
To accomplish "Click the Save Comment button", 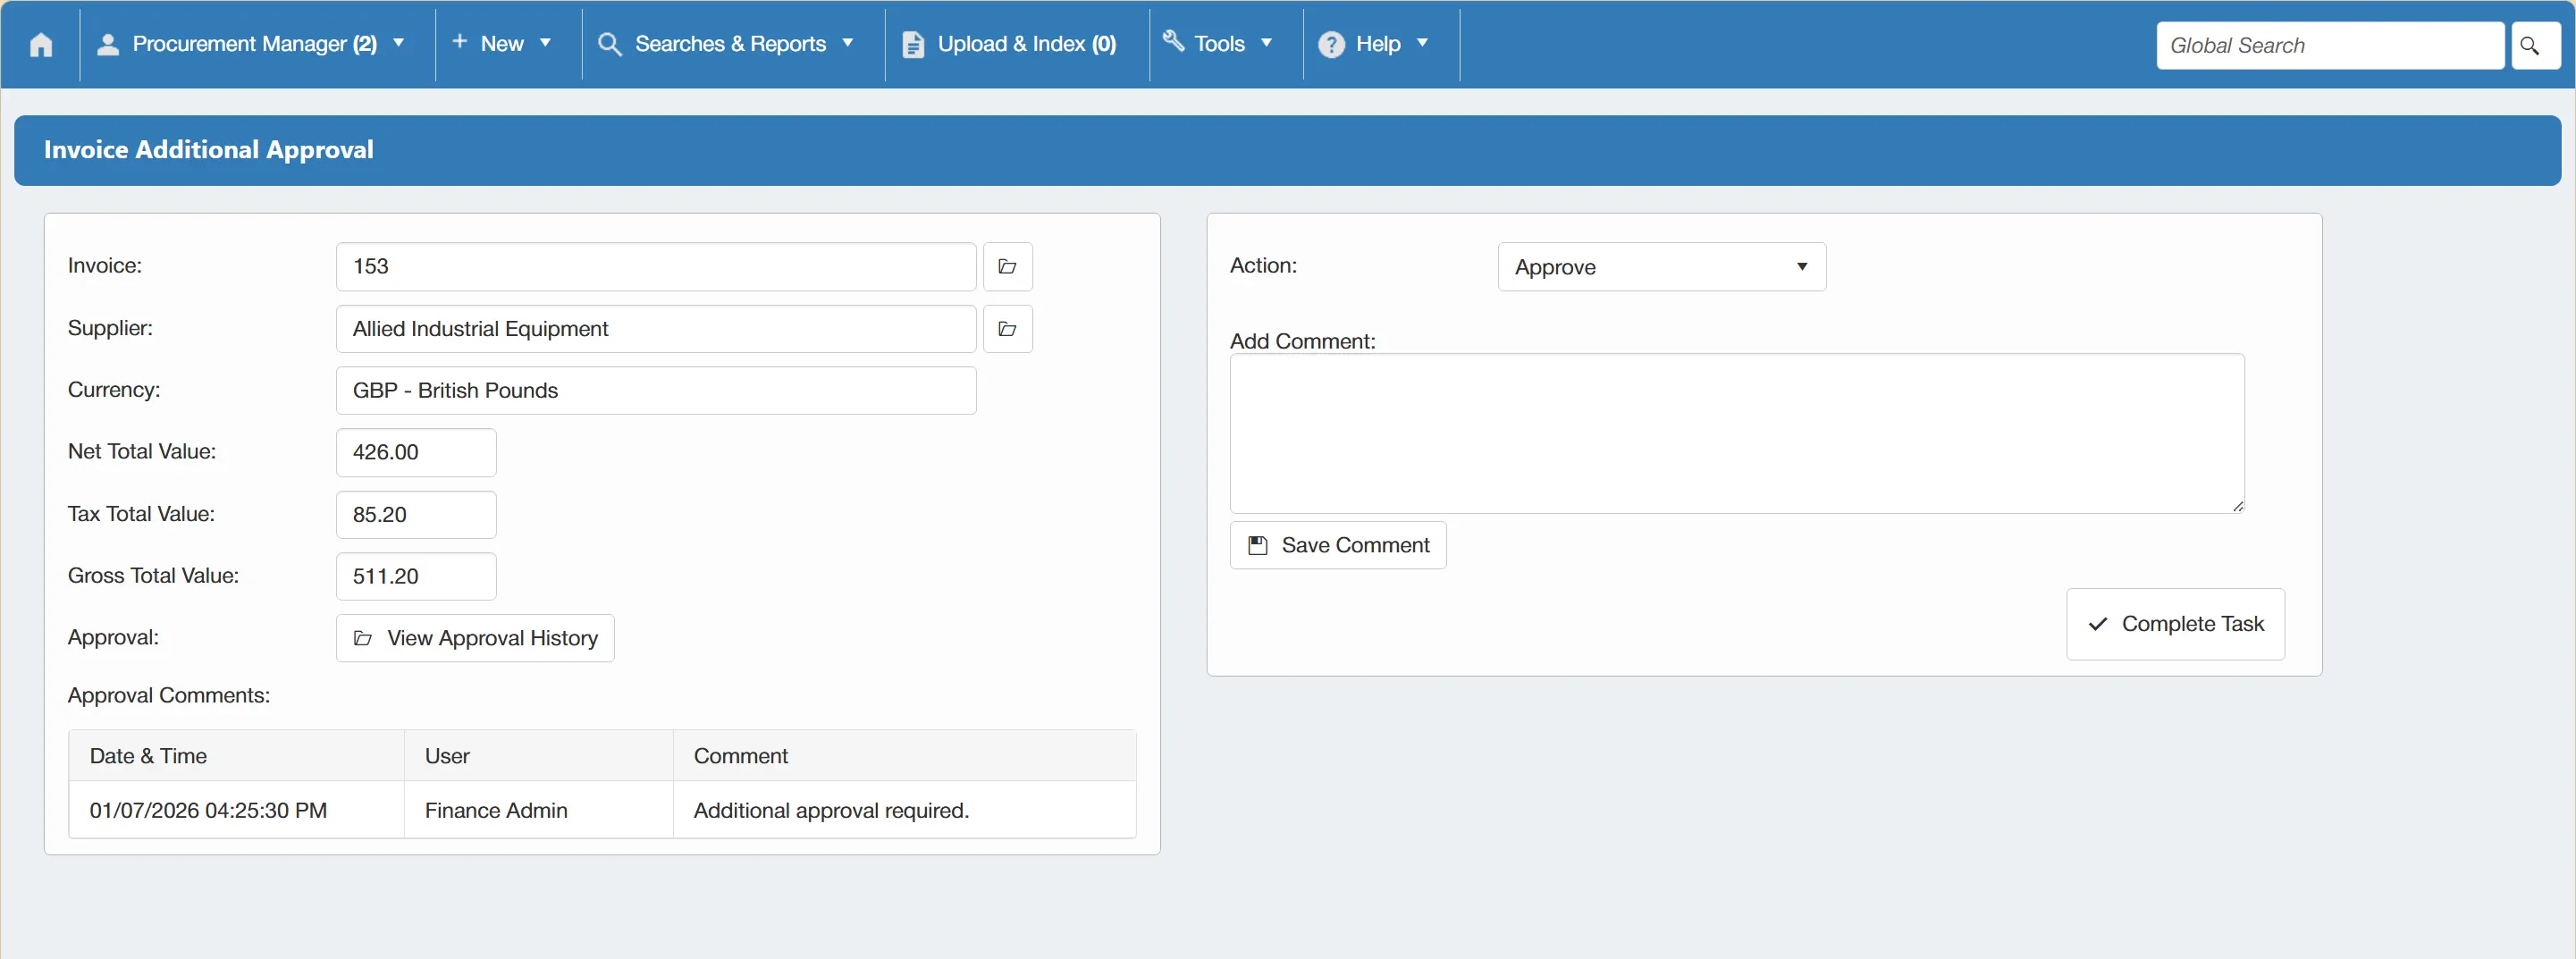I will tap(1338, 545).
